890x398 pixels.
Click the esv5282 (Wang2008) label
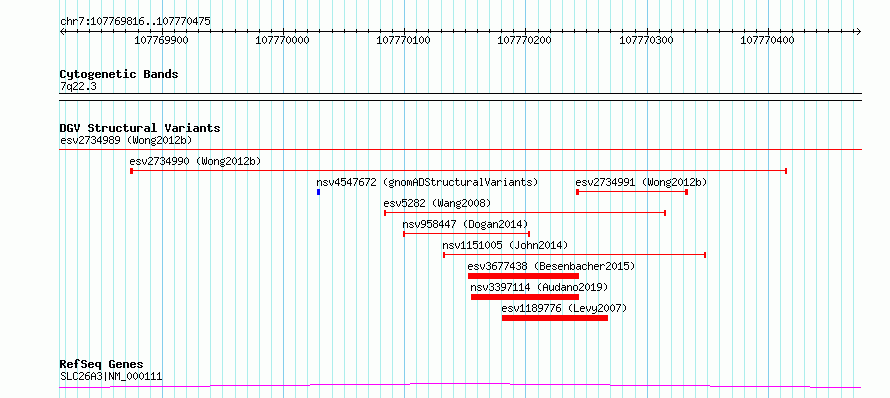click(437, 203)
